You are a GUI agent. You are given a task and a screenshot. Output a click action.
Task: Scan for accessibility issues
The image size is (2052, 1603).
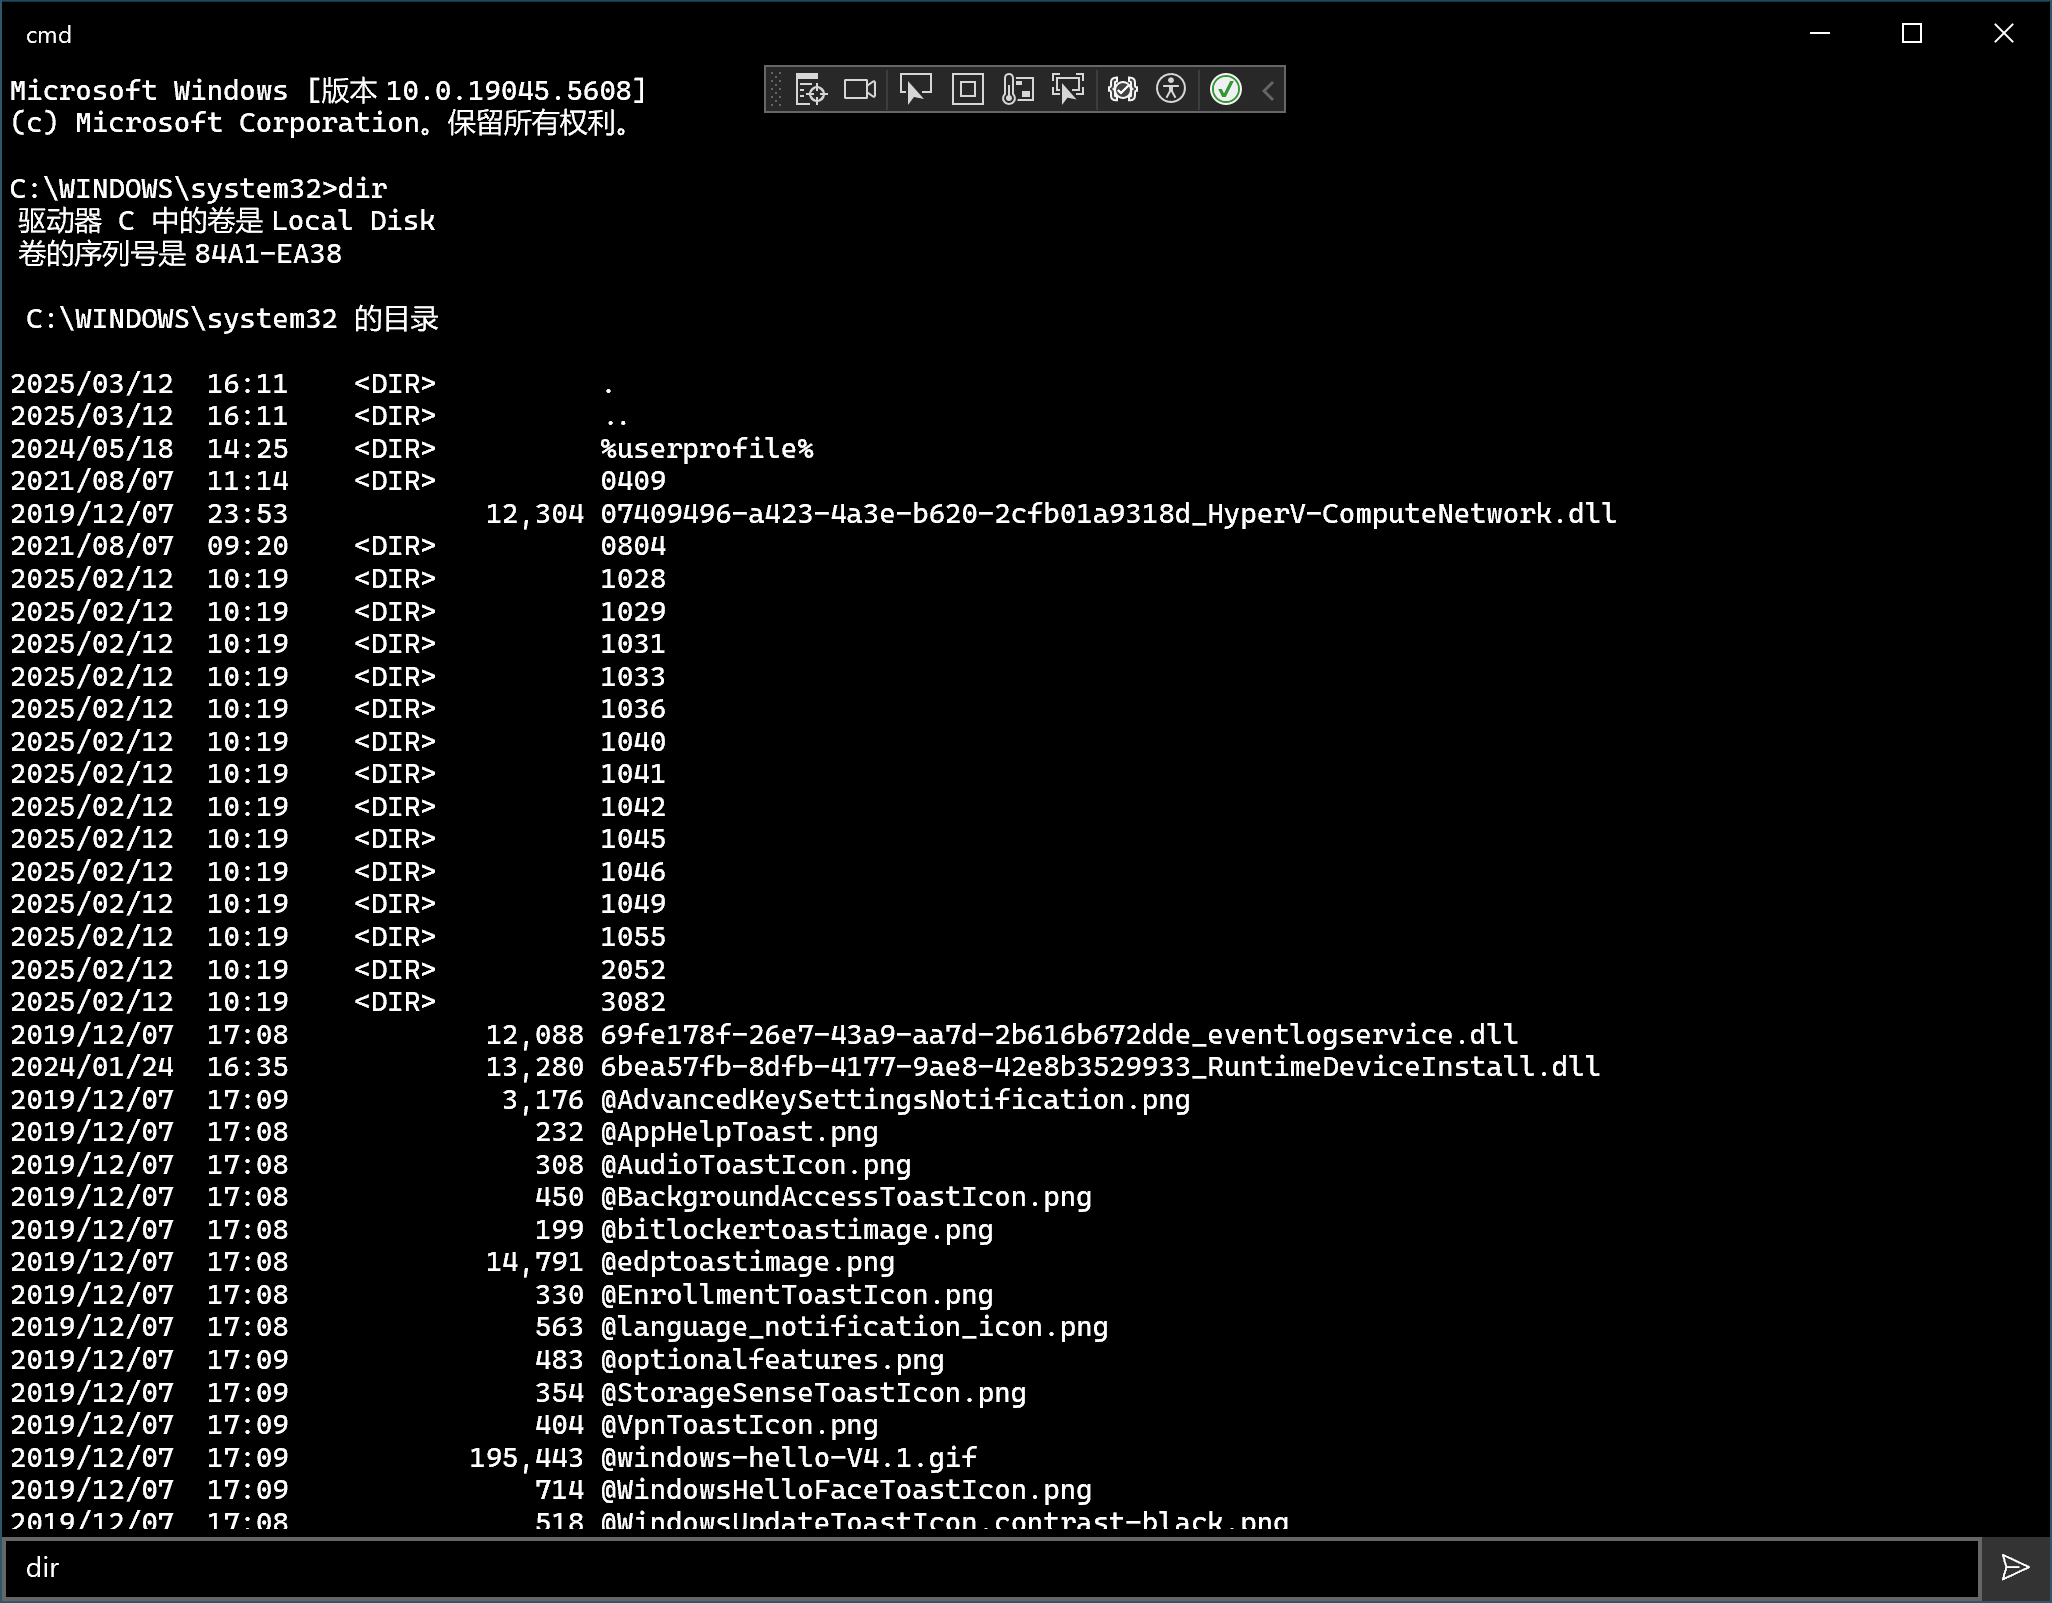(x=1171, y=90)
